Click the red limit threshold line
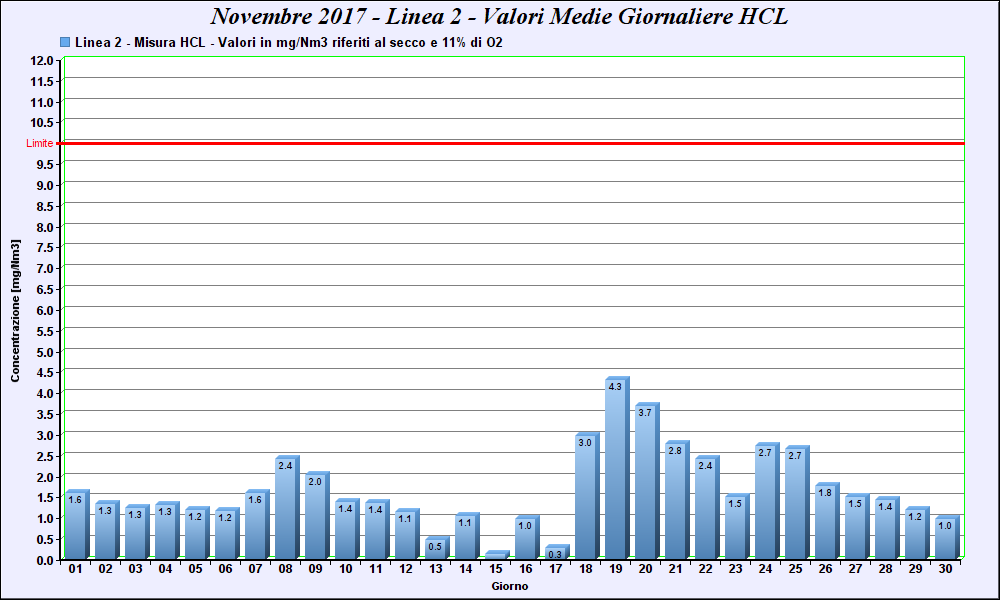Screen dimensions: 1000x600 510,143
